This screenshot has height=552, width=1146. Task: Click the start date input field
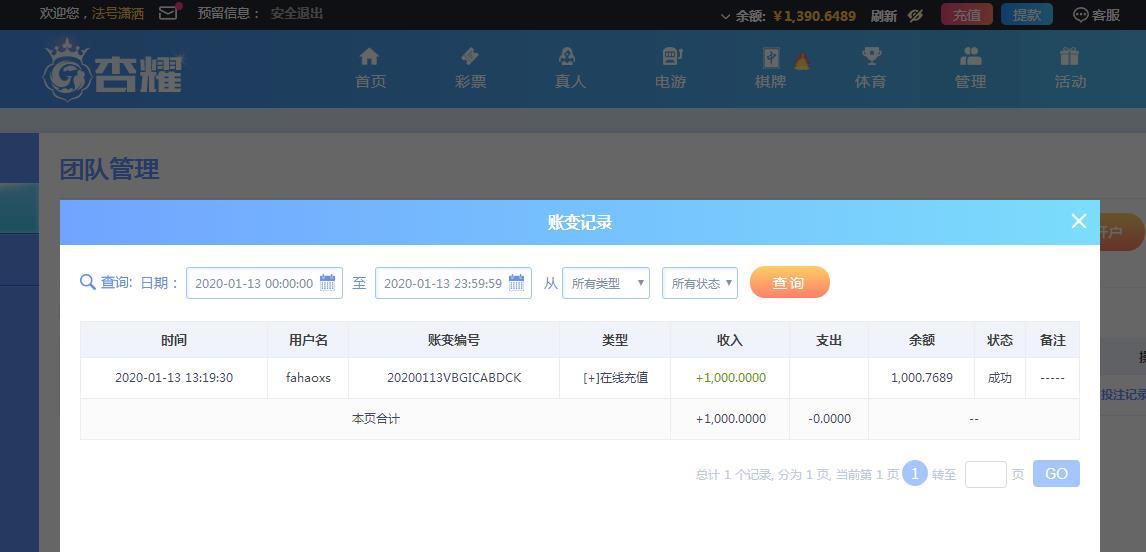tap(264, 283)
